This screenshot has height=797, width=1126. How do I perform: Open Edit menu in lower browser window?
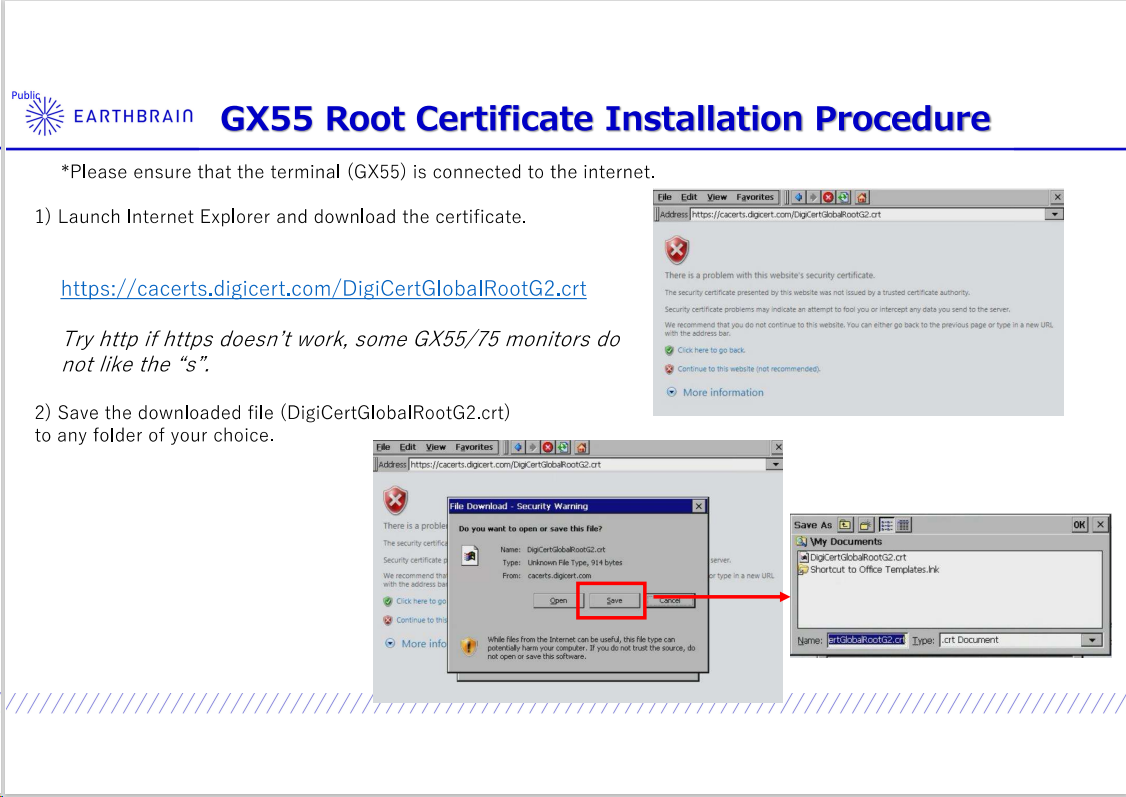pos(408,447)
